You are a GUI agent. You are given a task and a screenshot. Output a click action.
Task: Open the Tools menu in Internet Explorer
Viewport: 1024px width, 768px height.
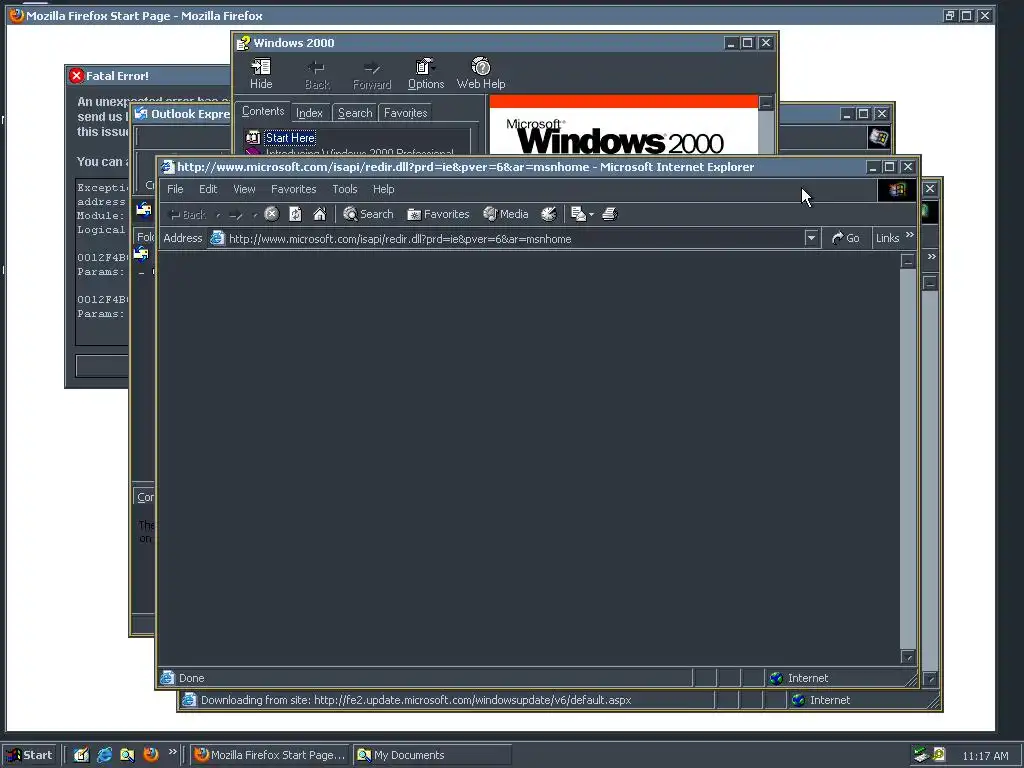[344, 189]
